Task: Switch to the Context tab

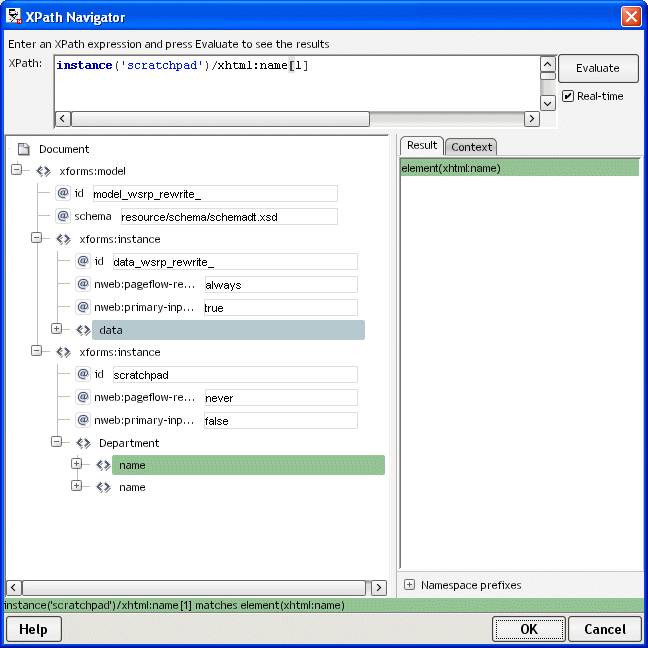Action: click(x=471, y=147)
